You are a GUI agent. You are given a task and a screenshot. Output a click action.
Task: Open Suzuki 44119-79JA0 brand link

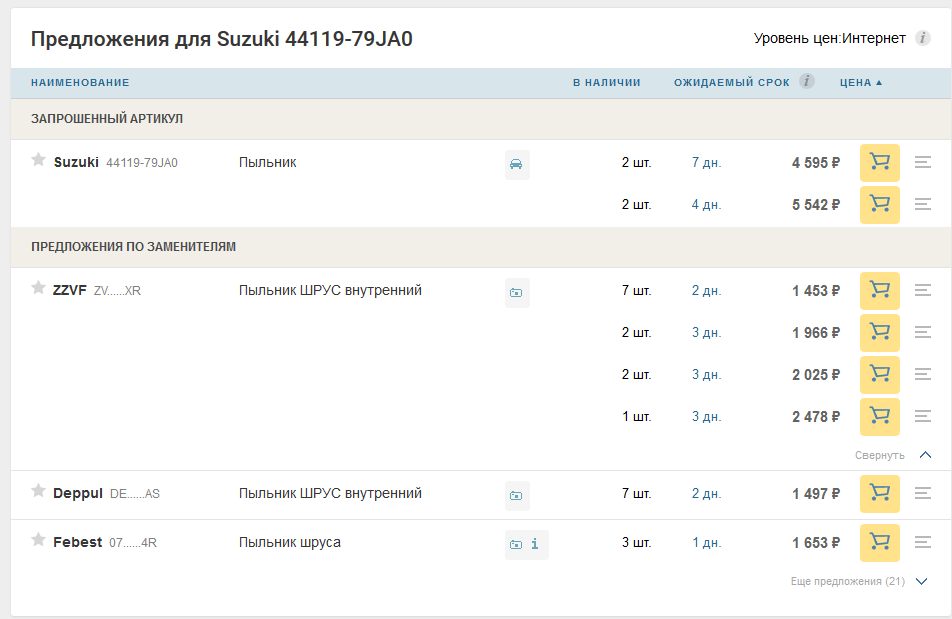[x=76, y=162]
